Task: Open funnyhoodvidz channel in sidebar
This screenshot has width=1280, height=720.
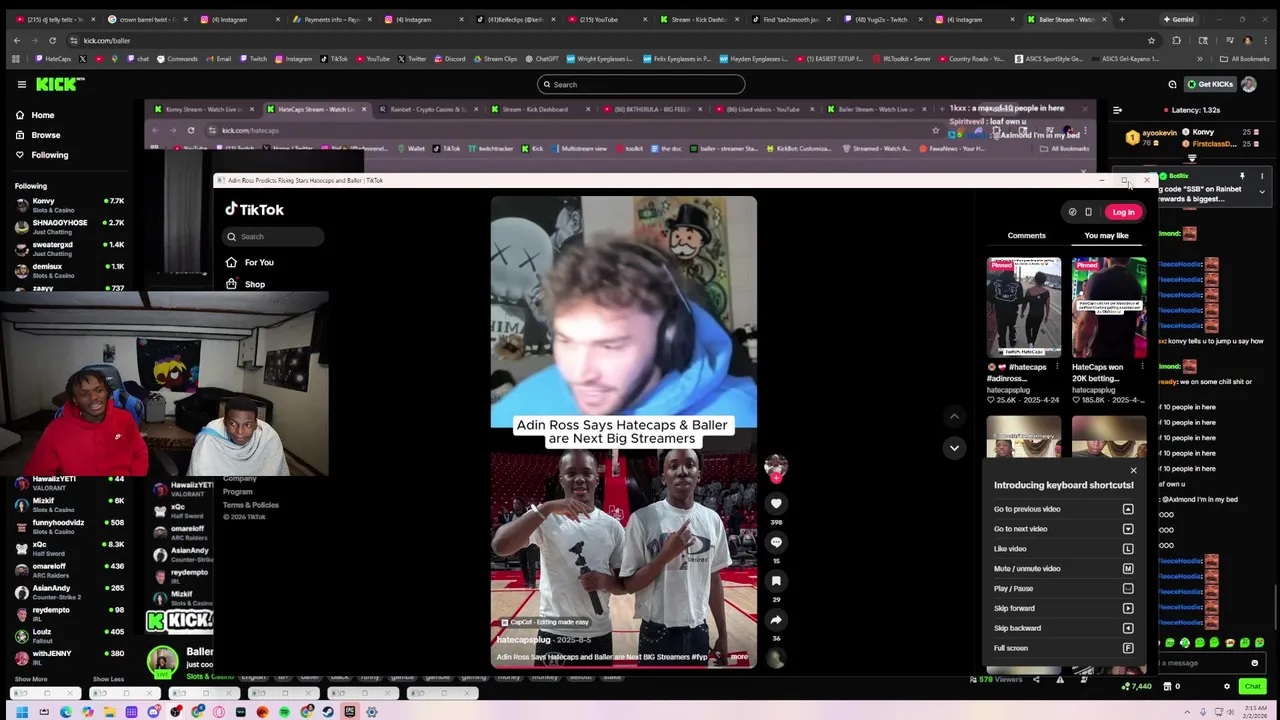Action: click(68, 527)
